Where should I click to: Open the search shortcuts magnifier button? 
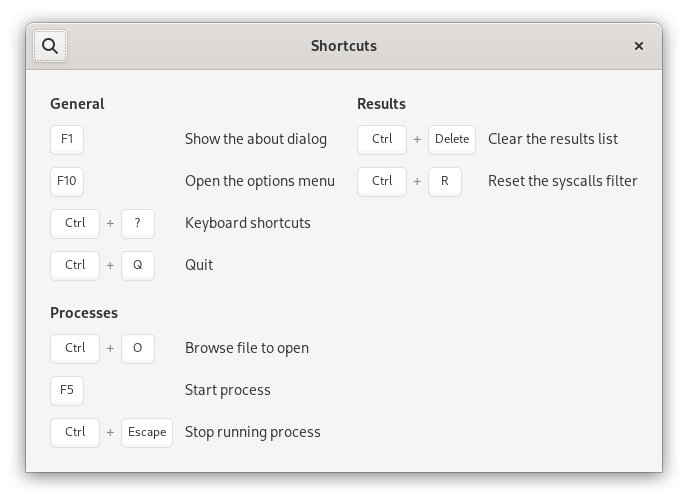pyautogui.click(x=50, y=46)
